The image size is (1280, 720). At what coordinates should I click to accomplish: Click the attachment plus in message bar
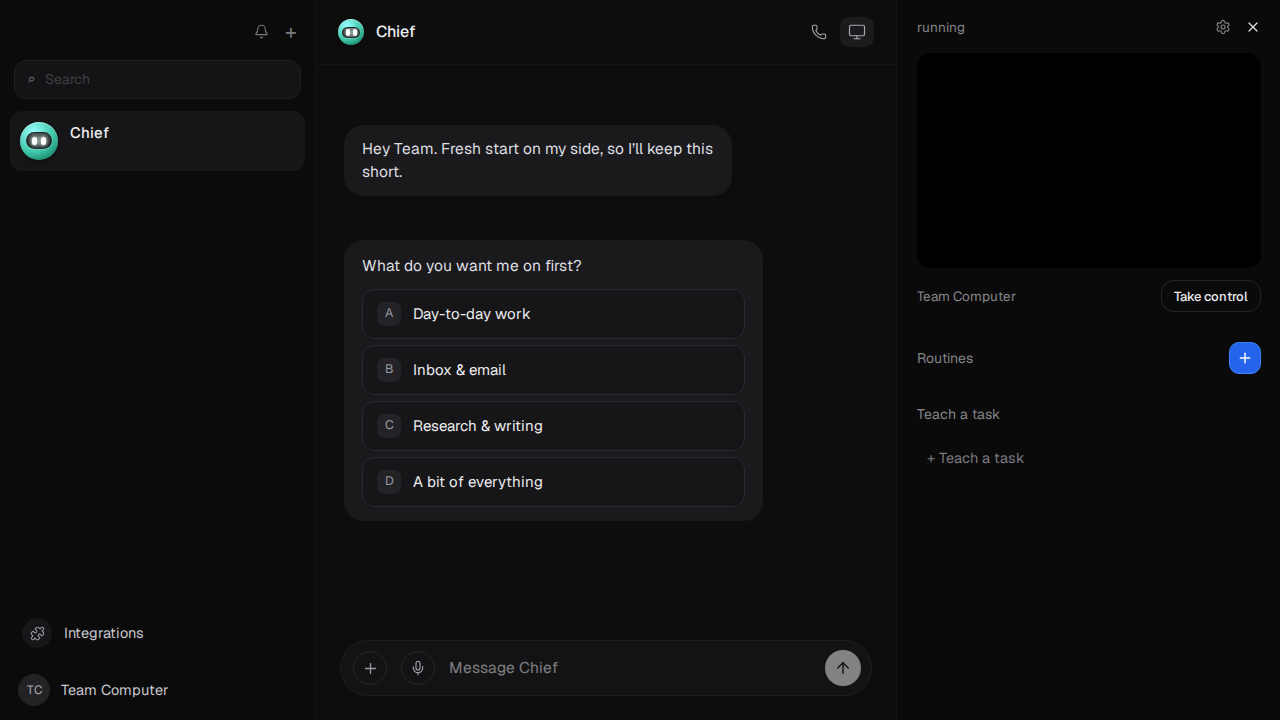coord(370,668)
